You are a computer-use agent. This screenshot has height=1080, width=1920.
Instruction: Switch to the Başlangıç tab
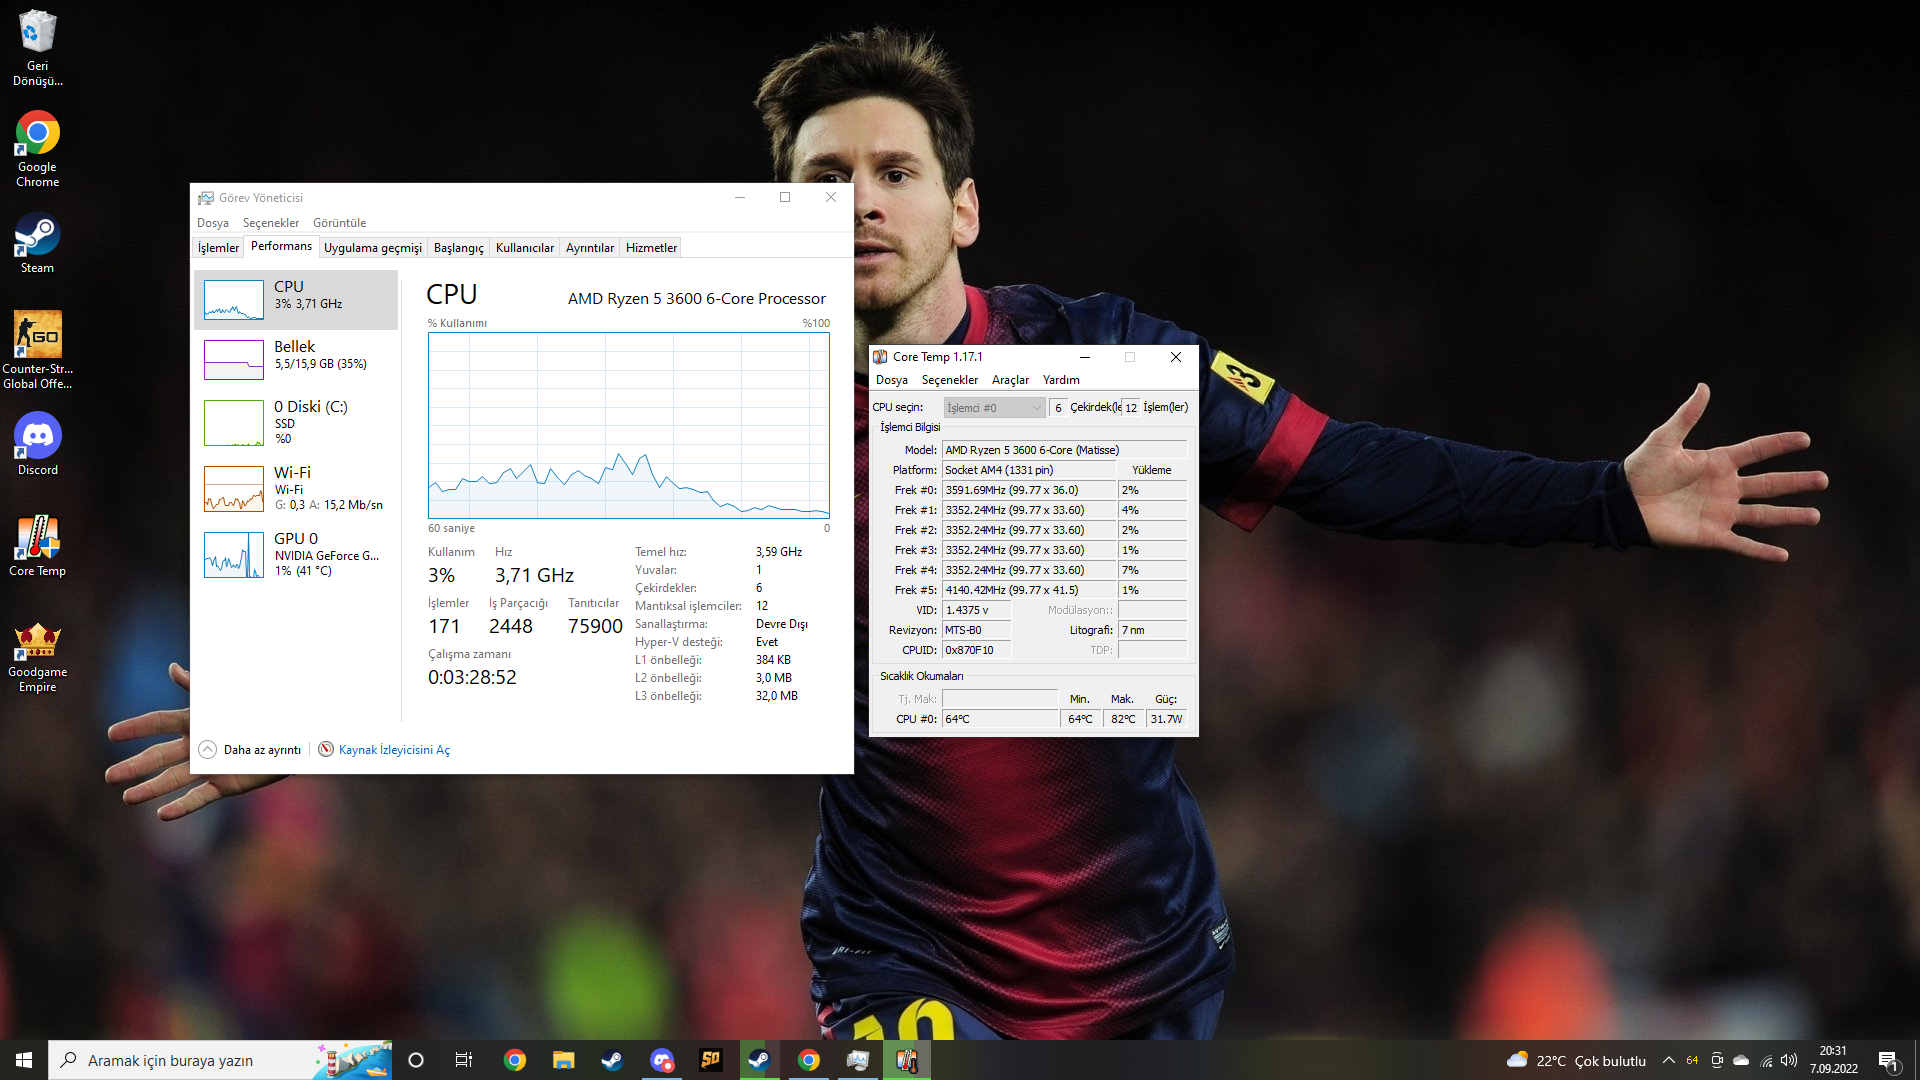point(459,248)
